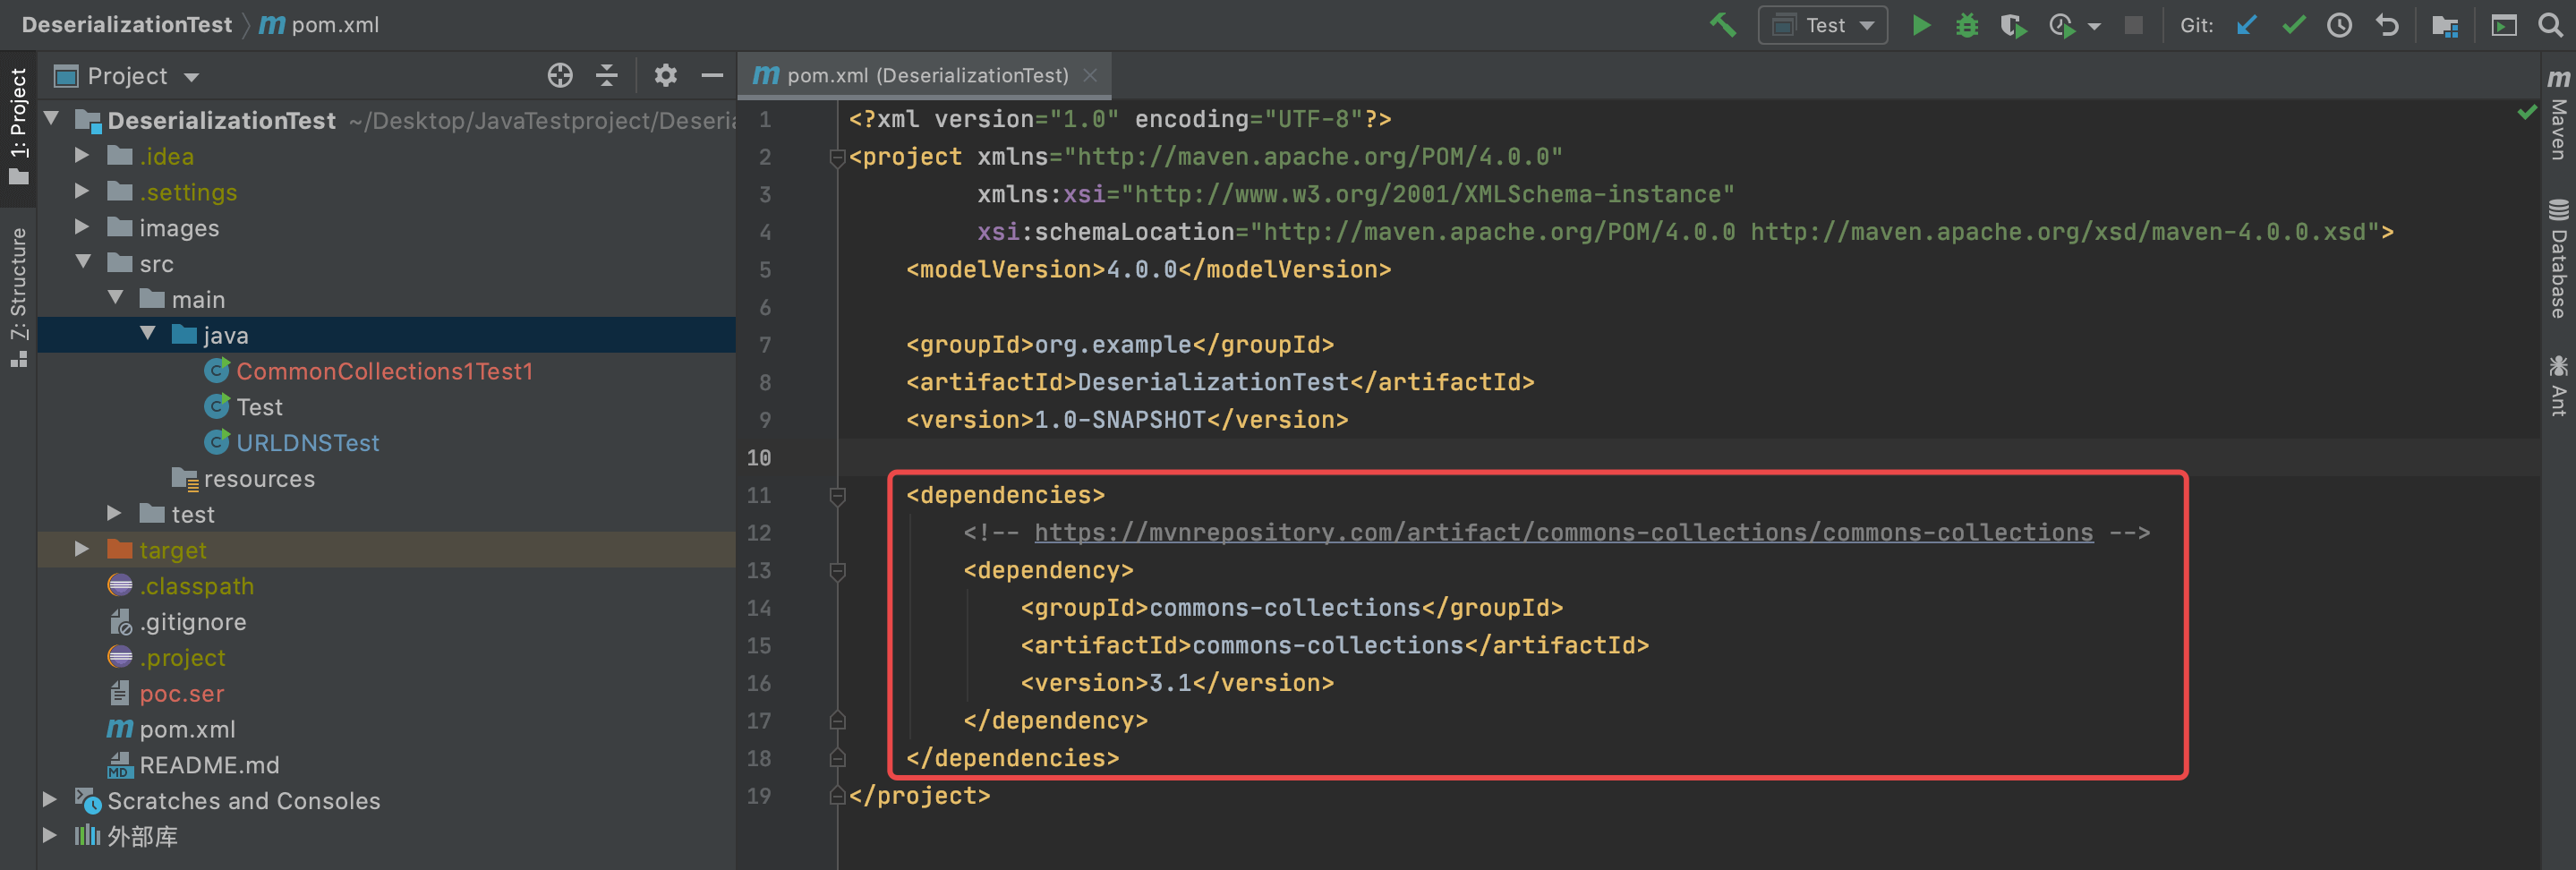The image size is (2576, 870).
Task: Collapse the java folder
Action: pos(148,334)
